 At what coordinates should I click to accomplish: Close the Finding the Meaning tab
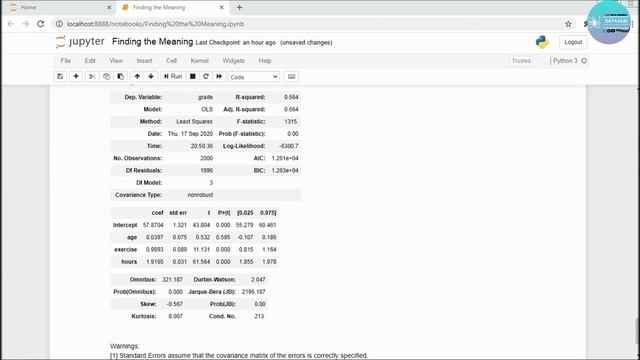point(222,7)
